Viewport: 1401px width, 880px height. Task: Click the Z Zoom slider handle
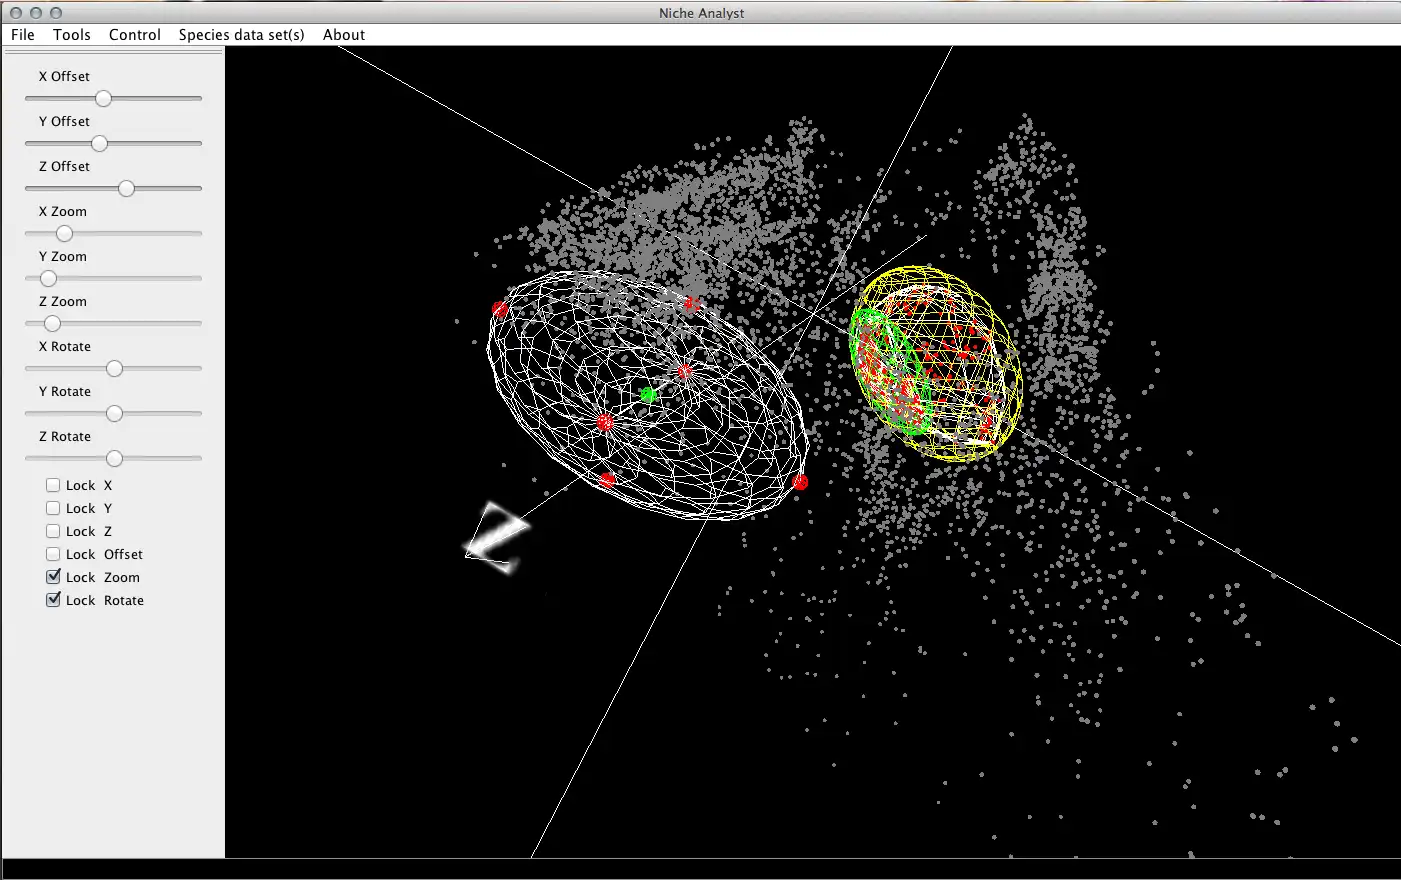52,323
